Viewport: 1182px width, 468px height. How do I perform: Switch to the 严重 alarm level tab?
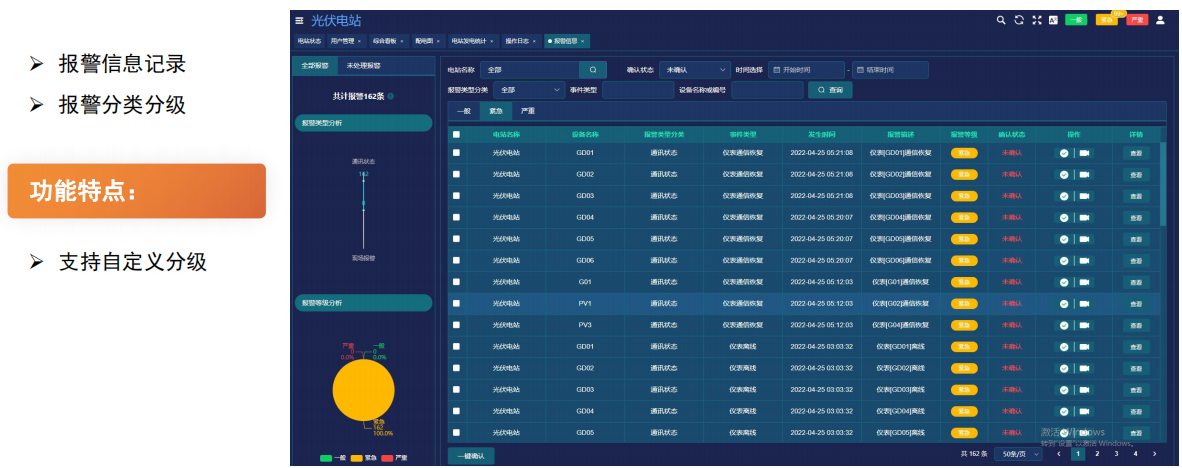pos(528,111)
